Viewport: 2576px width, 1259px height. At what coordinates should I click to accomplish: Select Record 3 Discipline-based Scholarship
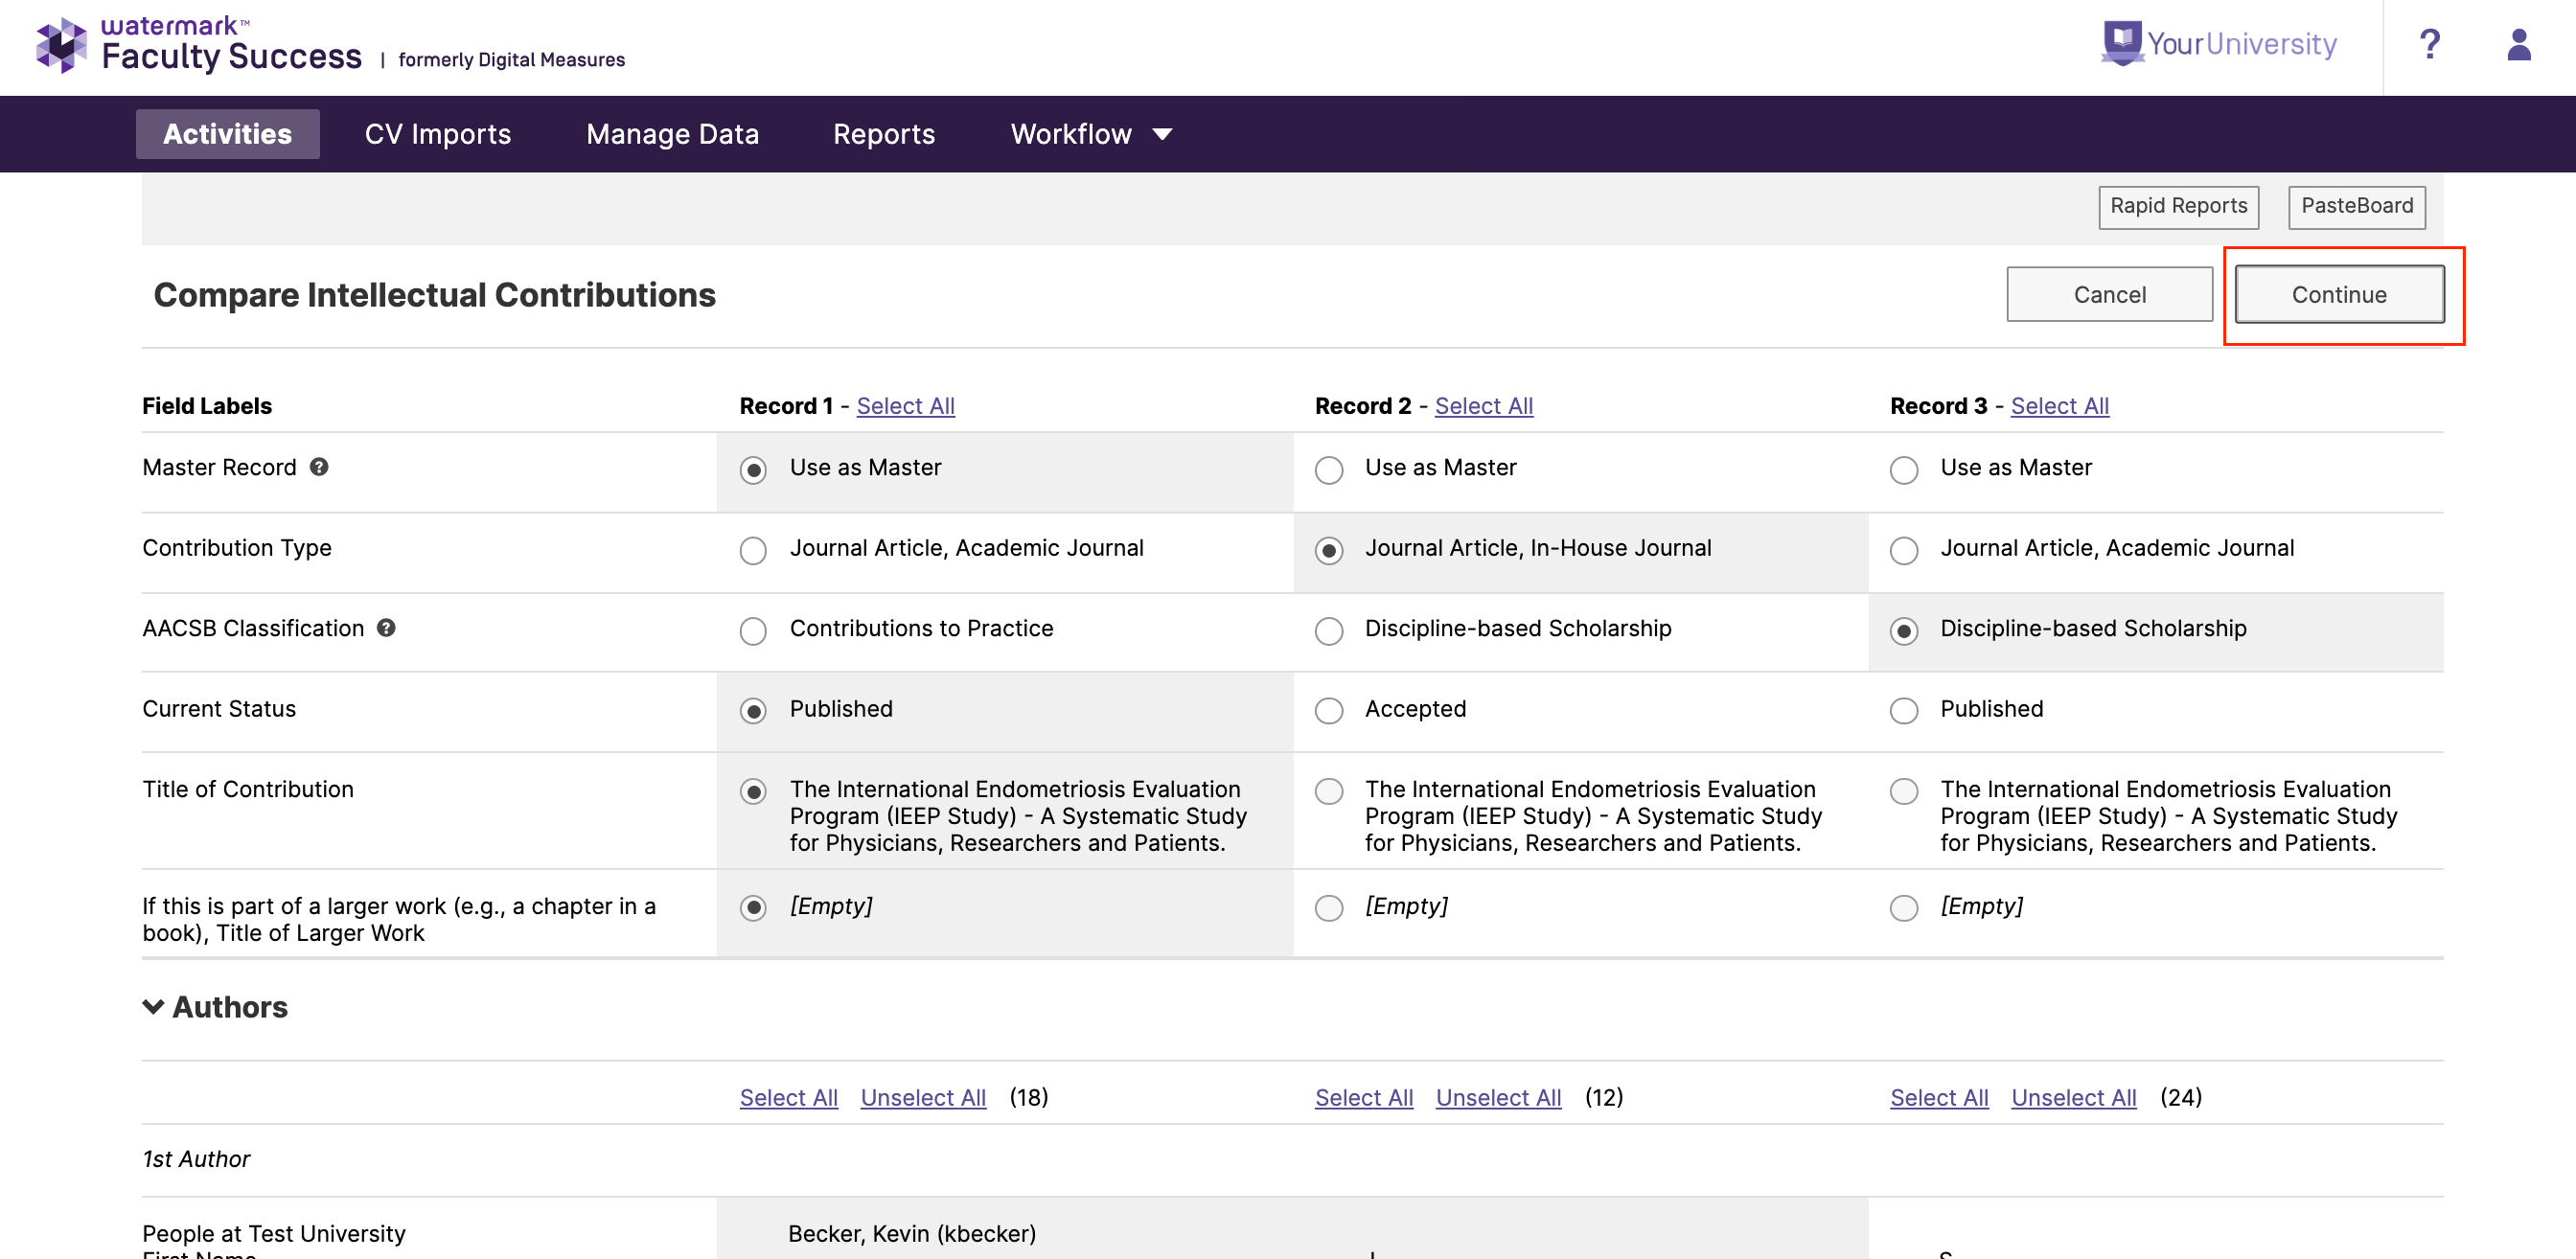click(x=1903, y=631)
